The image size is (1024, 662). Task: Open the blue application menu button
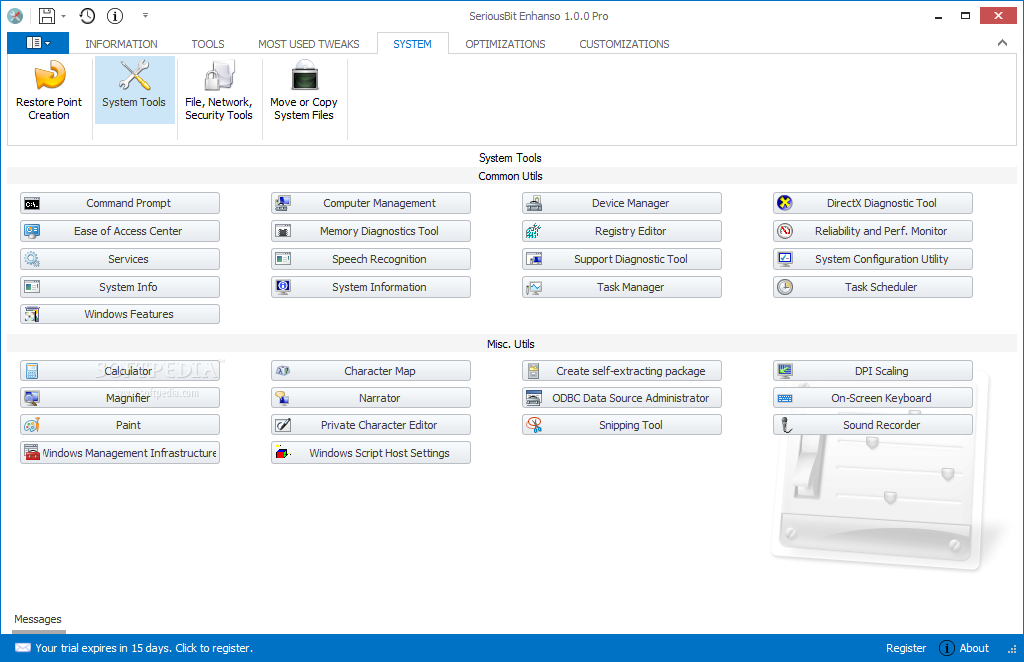point(38,43)
